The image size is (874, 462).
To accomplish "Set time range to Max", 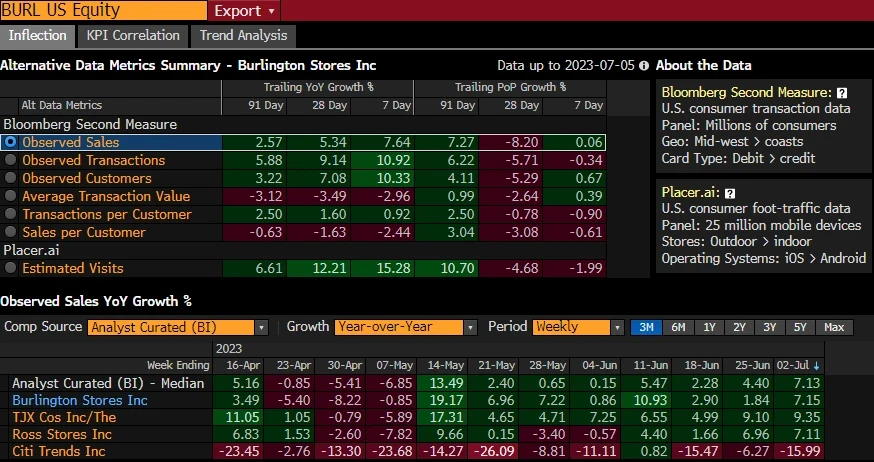I will pos(834,327).
